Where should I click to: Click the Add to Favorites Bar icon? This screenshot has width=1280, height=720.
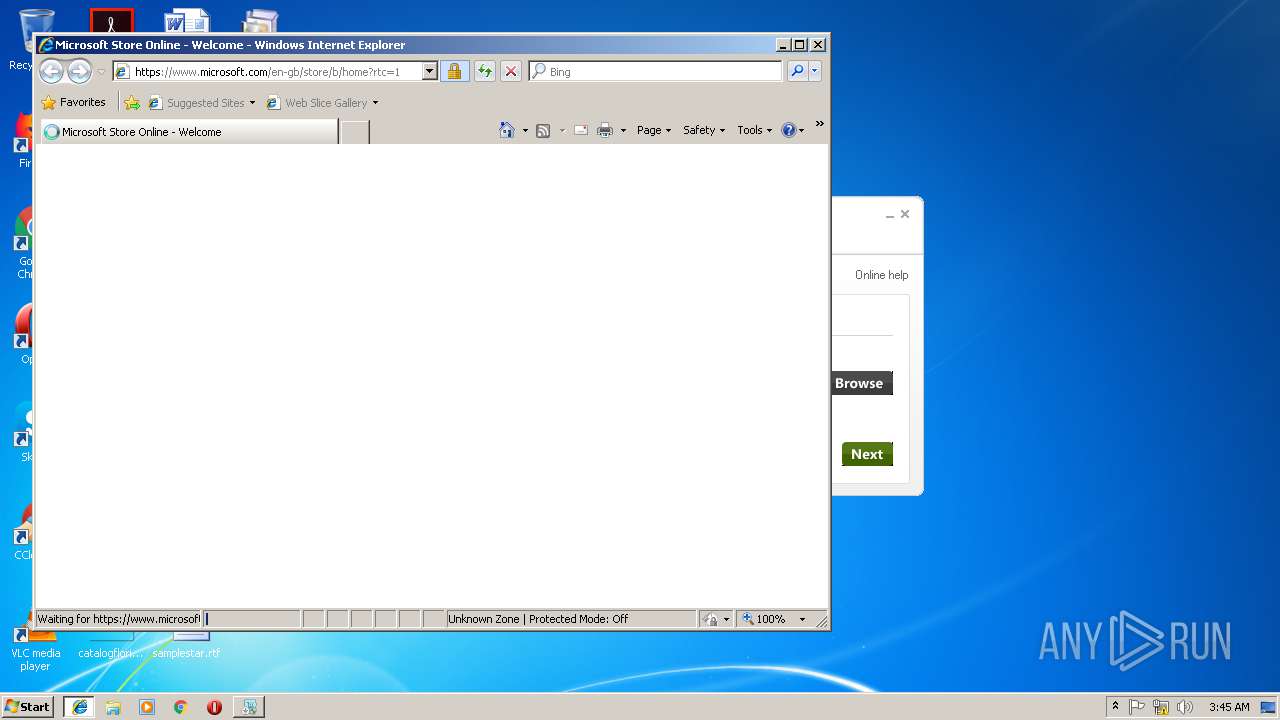pyautogui.click(x=132, y=102)
